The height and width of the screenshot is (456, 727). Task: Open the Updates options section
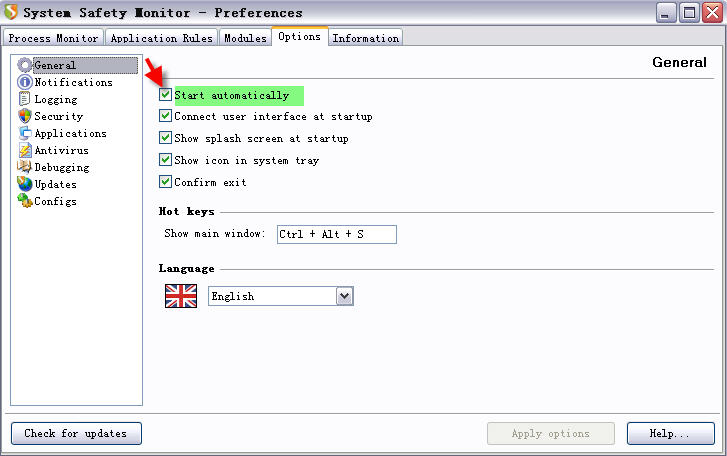(x=55, y=184)
